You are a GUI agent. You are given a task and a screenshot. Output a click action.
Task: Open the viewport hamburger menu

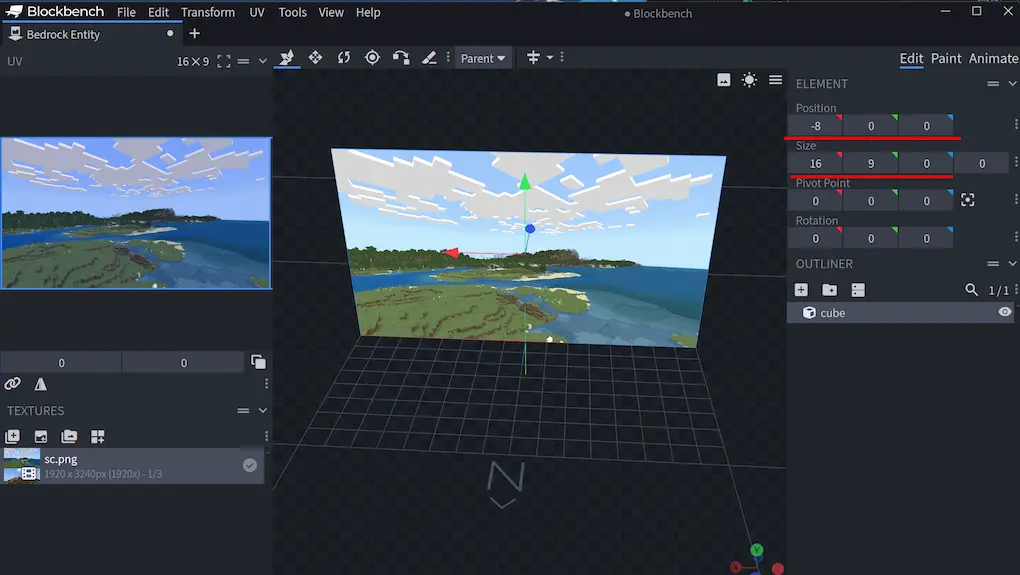[x=775, y=80]
